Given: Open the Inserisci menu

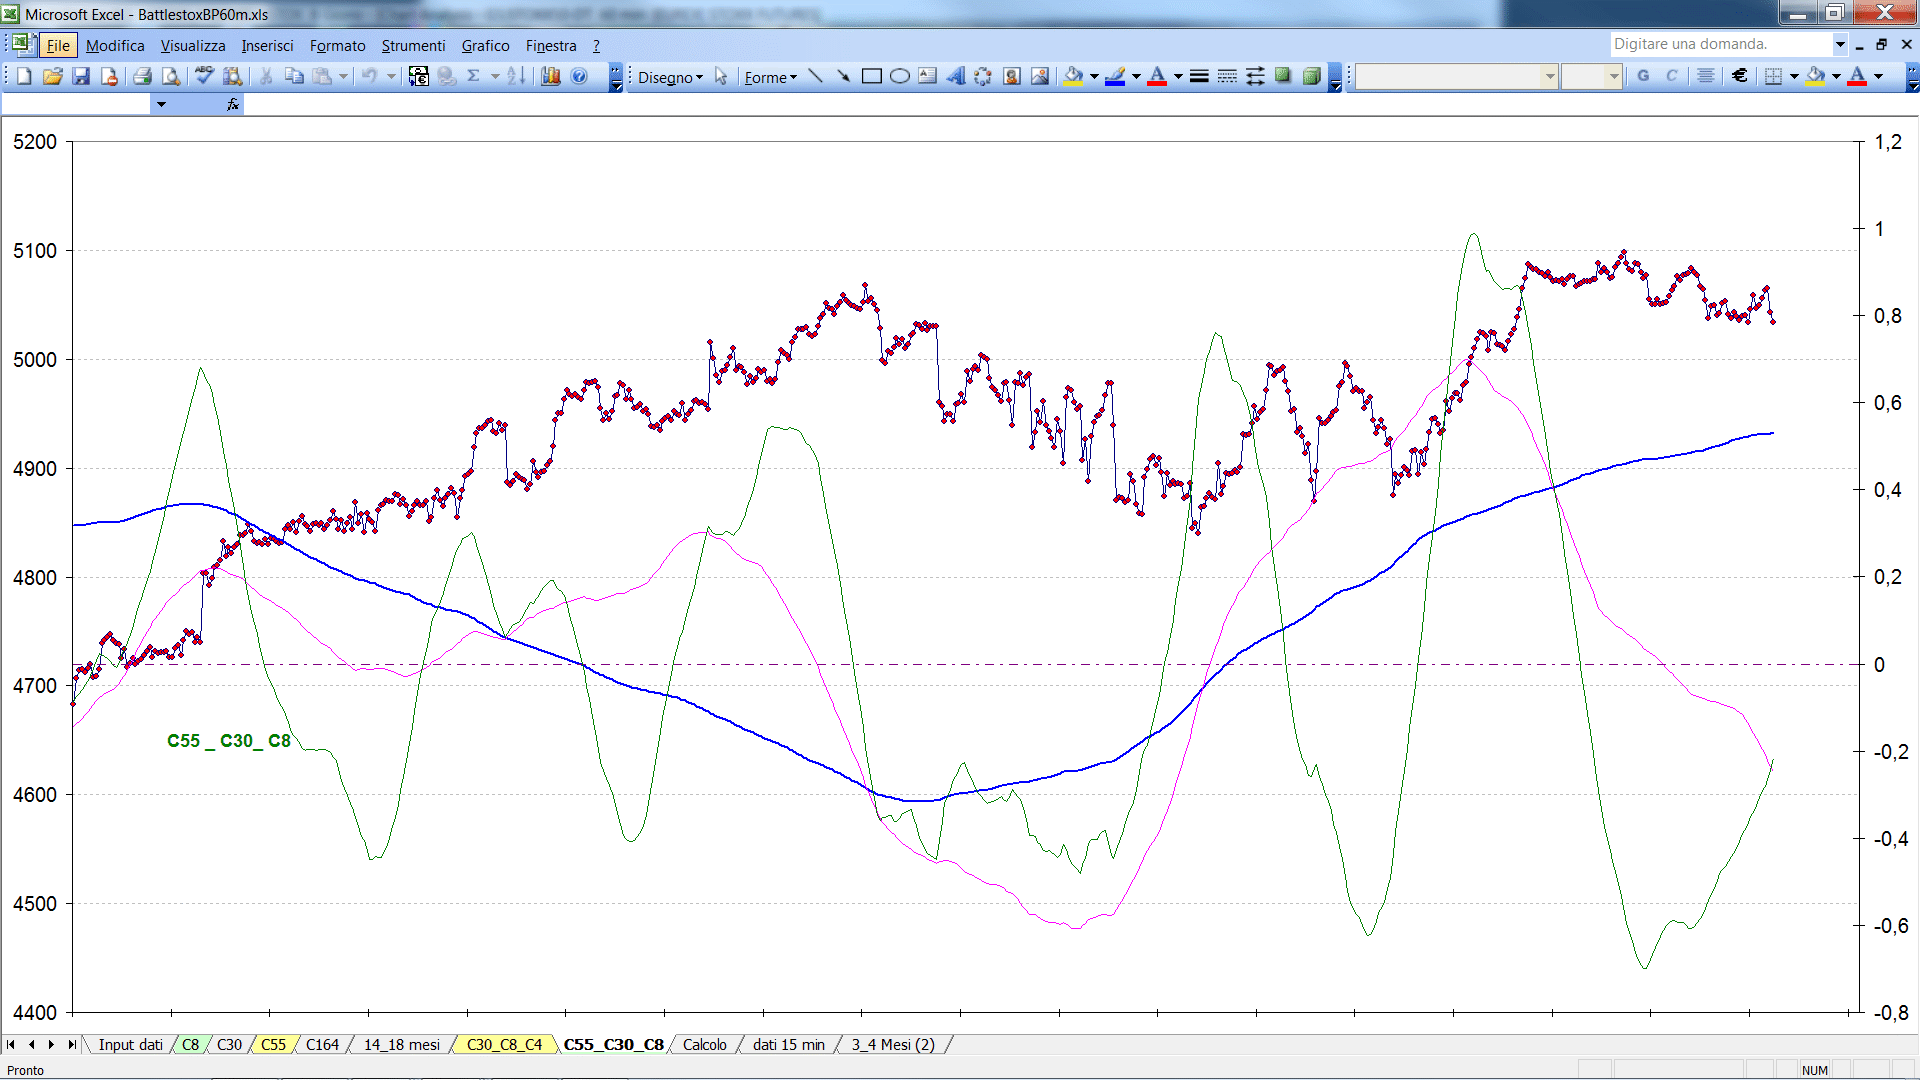Looking at the screenshot, I should pyautogui.click(x=267, y=45).
